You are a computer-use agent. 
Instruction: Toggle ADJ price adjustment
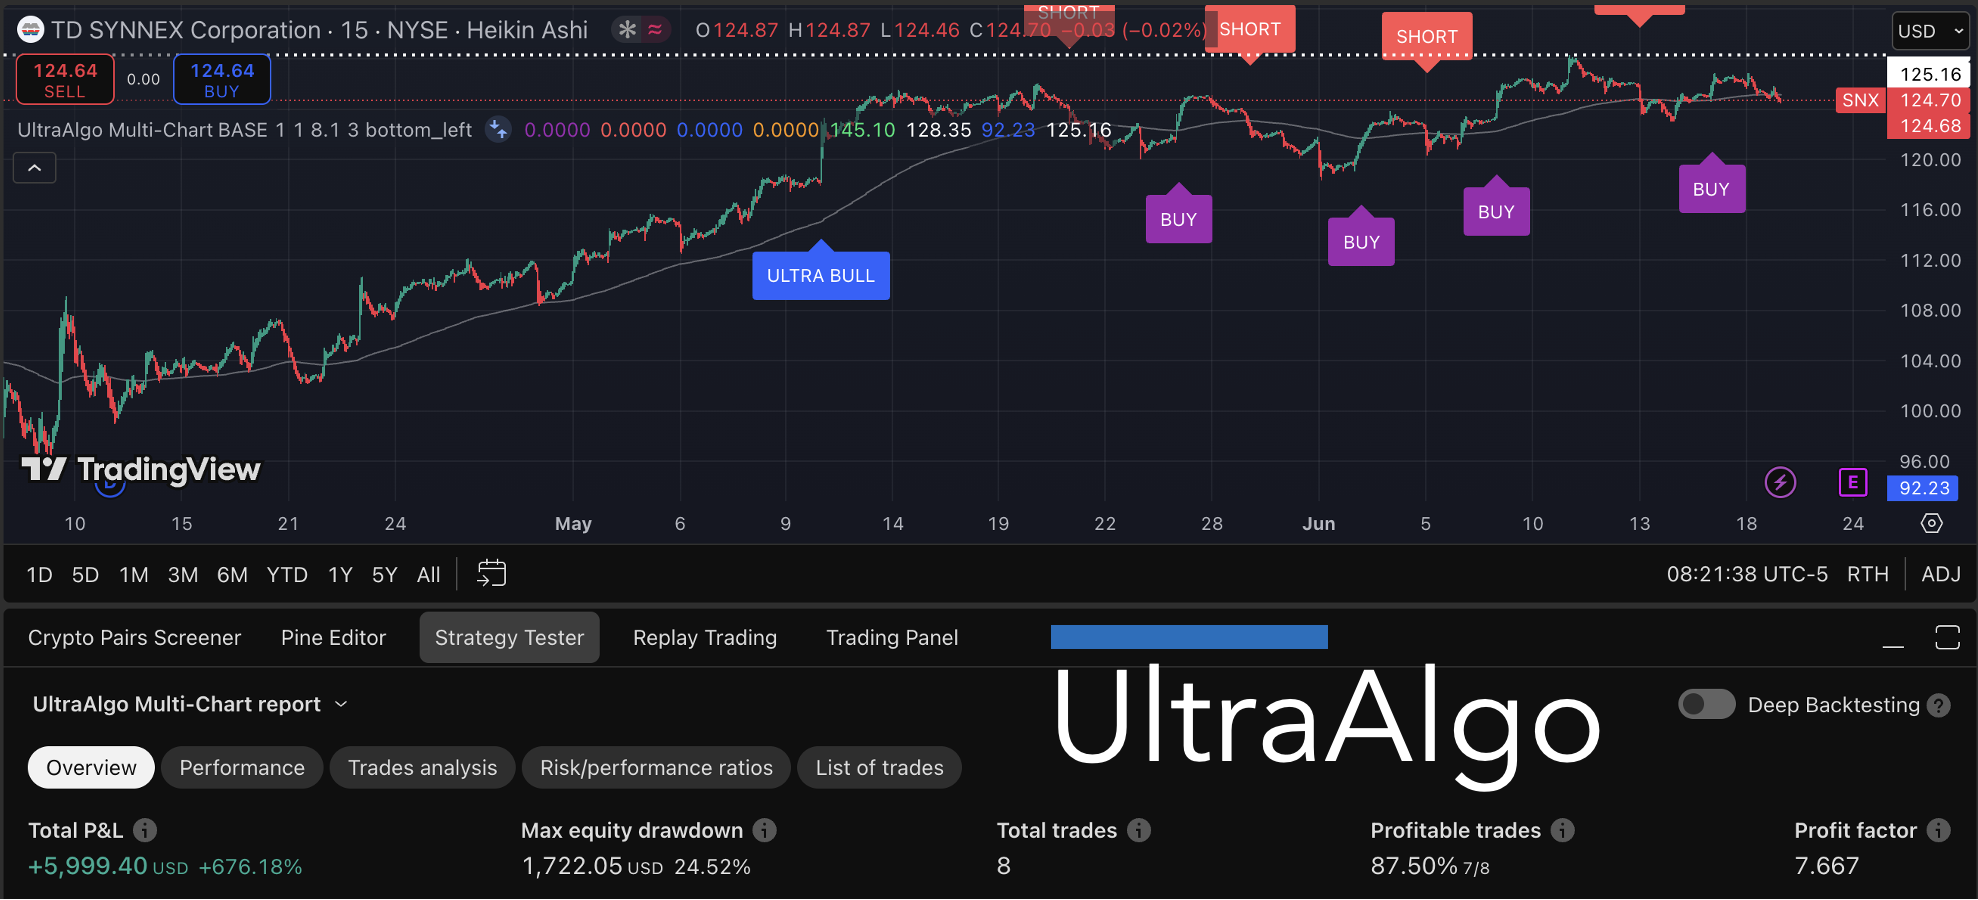point(1941,574)
